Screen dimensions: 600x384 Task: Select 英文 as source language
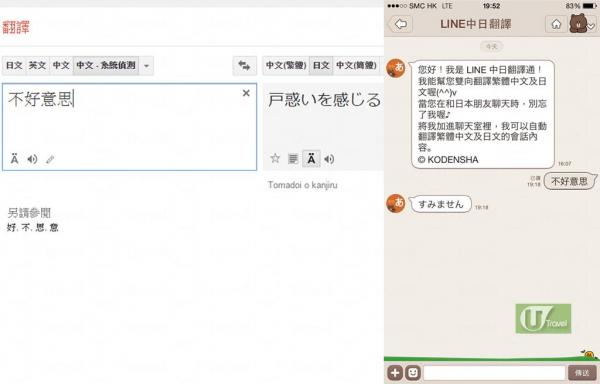(37, 65)
